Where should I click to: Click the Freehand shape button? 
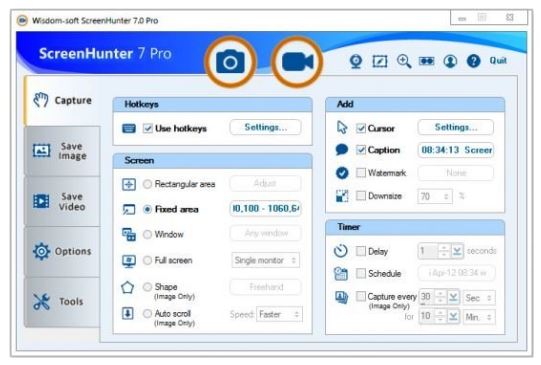pos(265,287)
